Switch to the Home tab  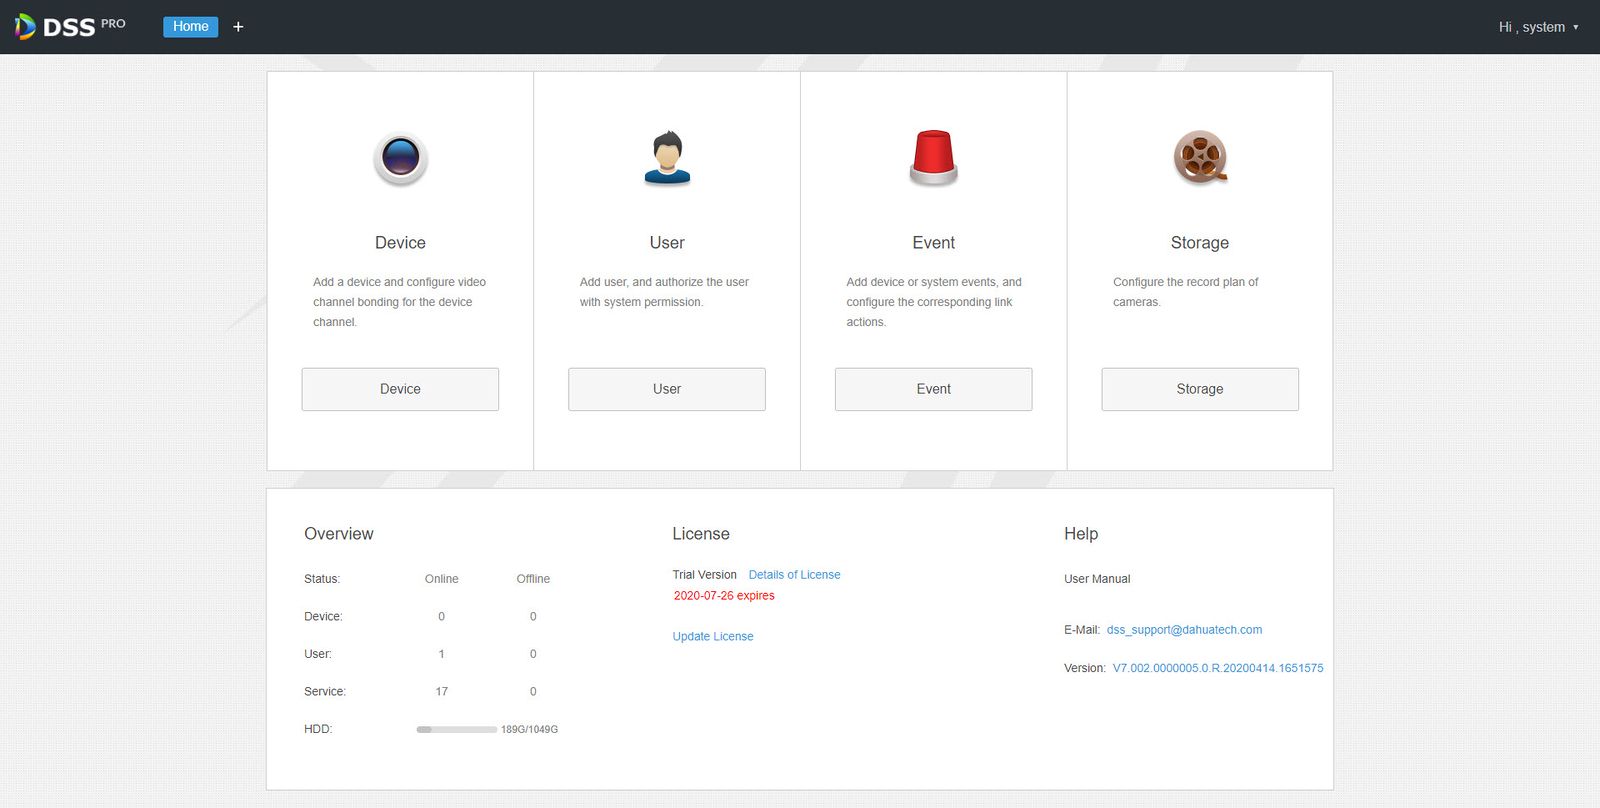pos(190,27)
